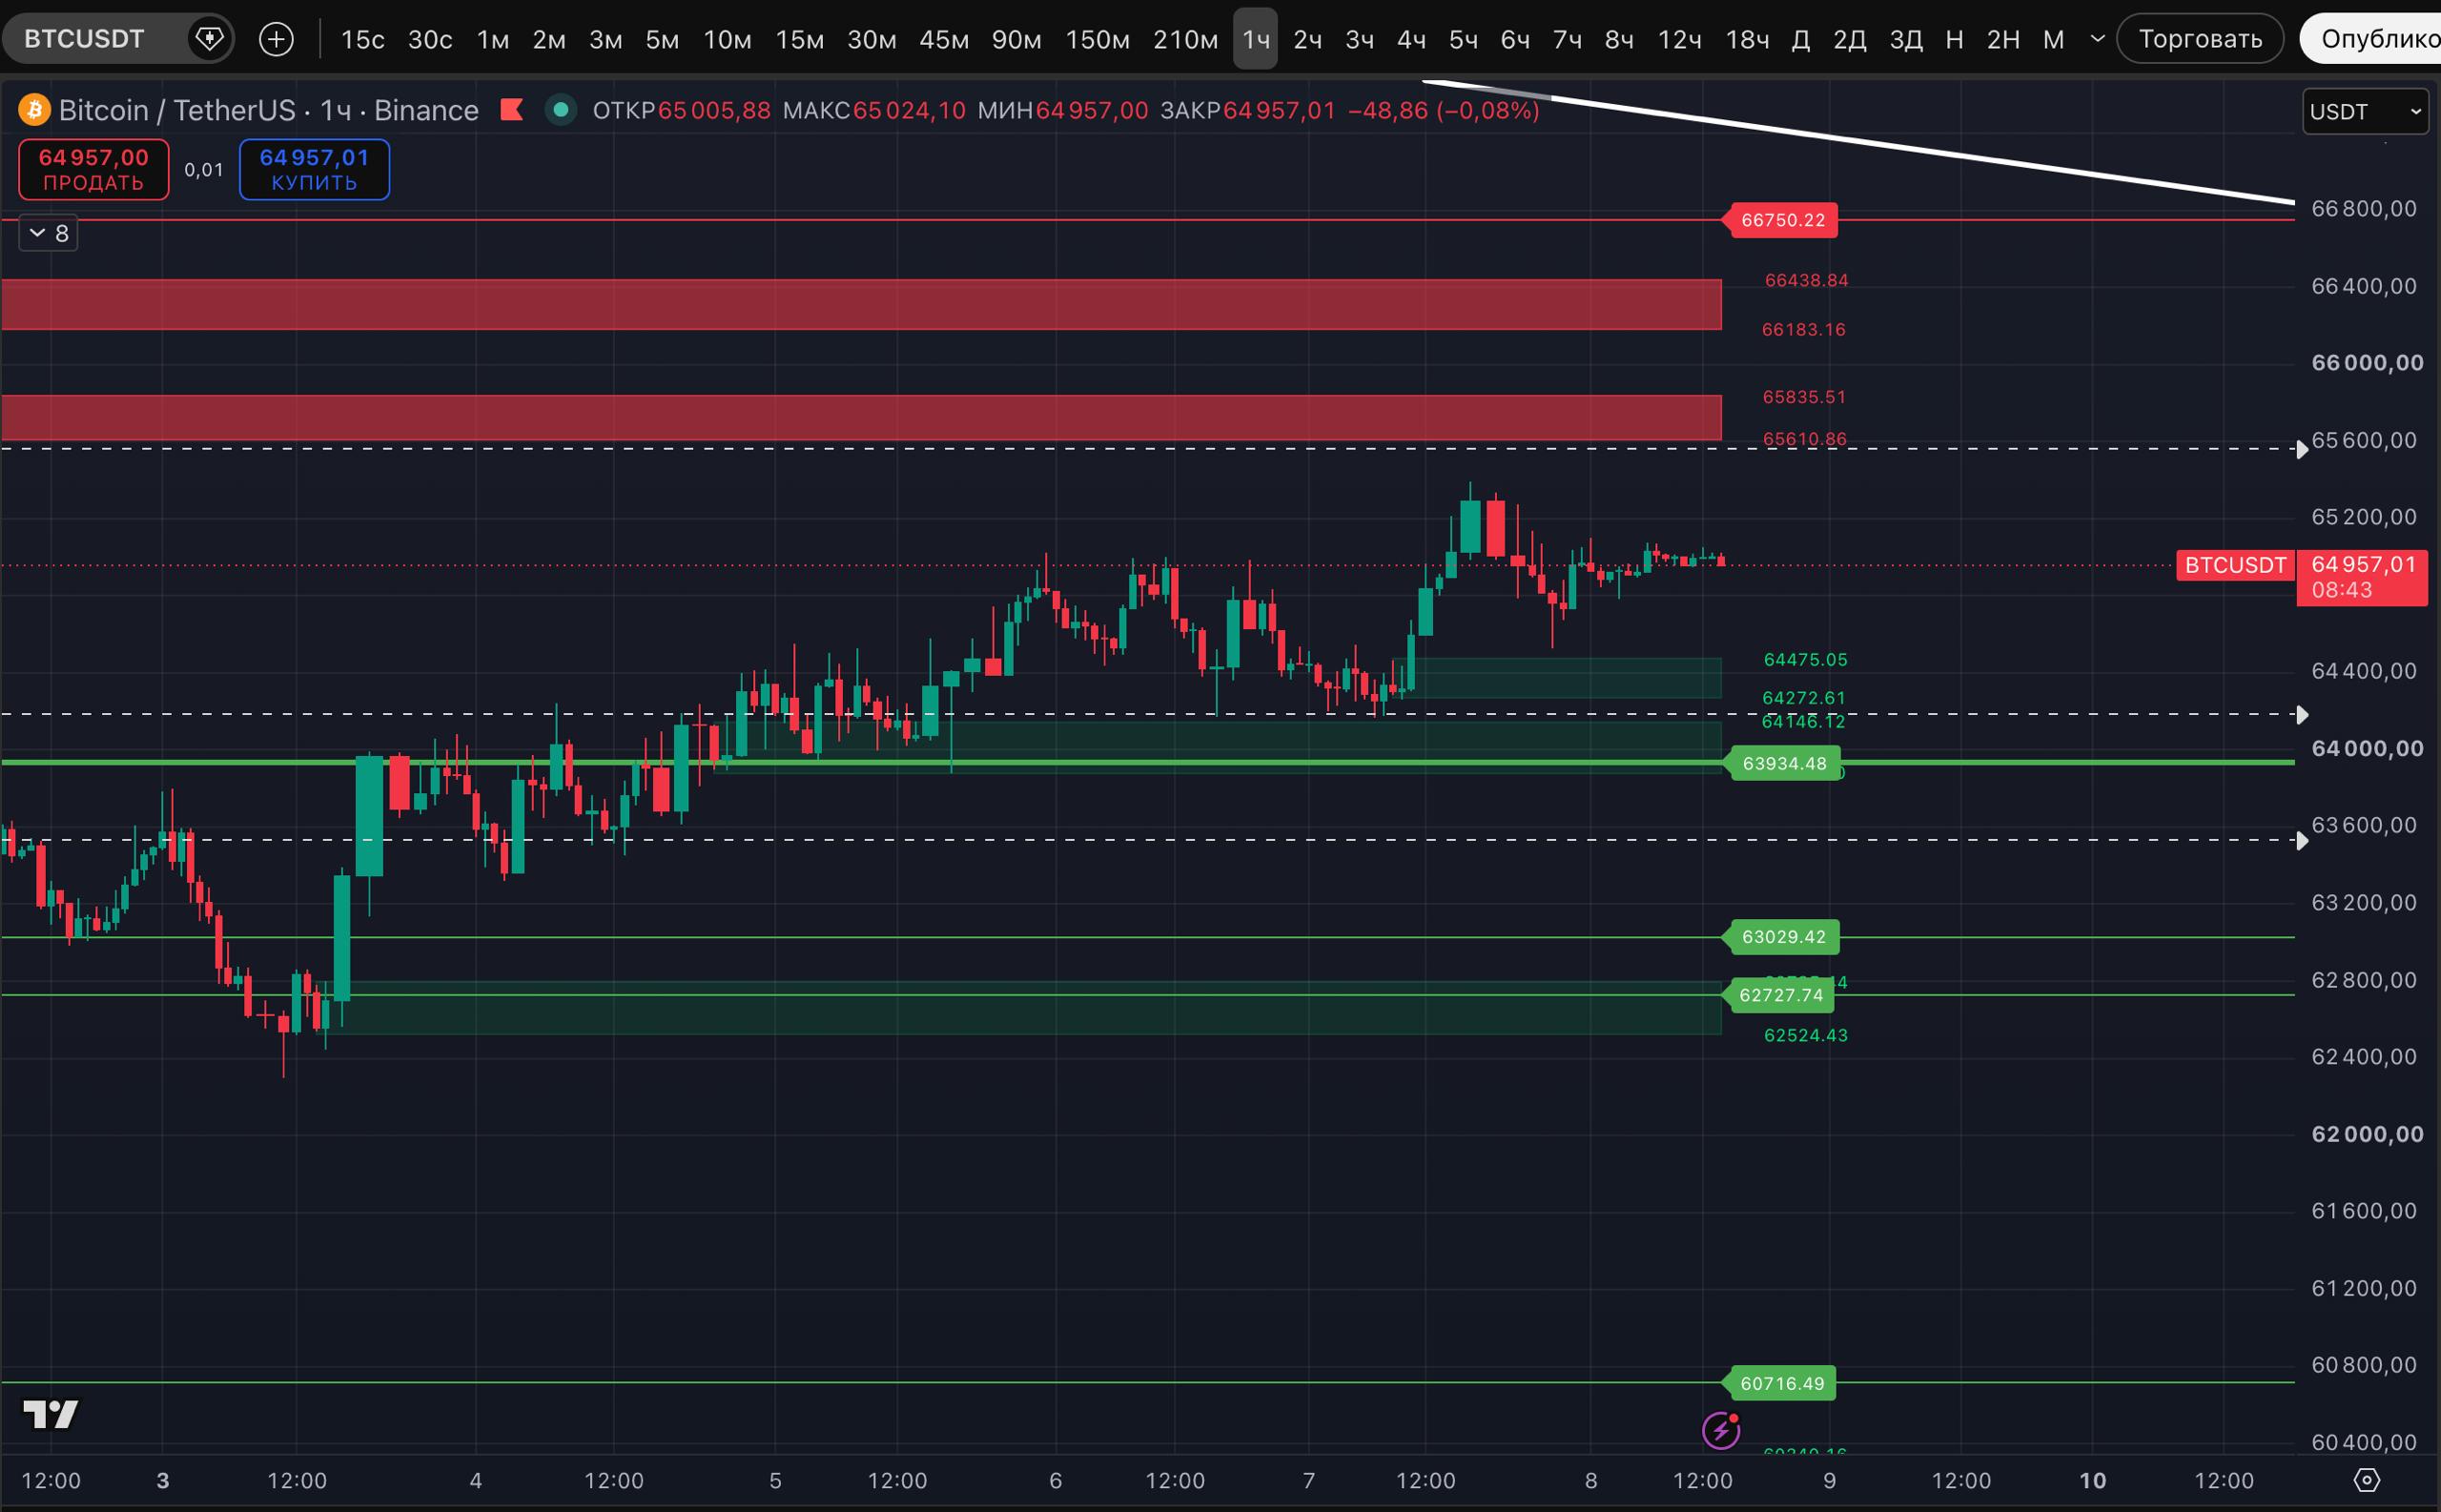Click the active 1ч timeframe
Screen dimensions: 2441x1512
click(x=1255, y=39)
